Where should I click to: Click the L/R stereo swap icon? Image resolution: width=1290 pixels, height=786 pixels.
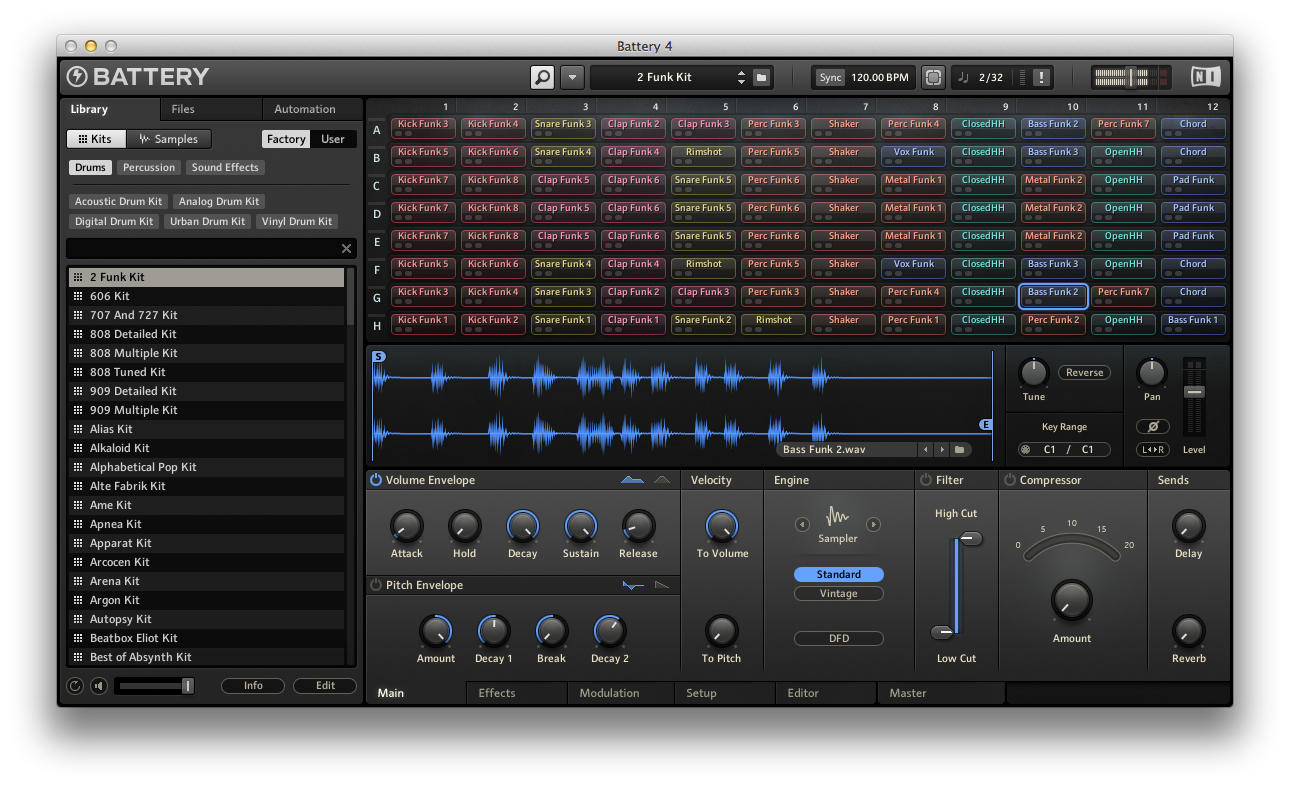pos(1152,449)
